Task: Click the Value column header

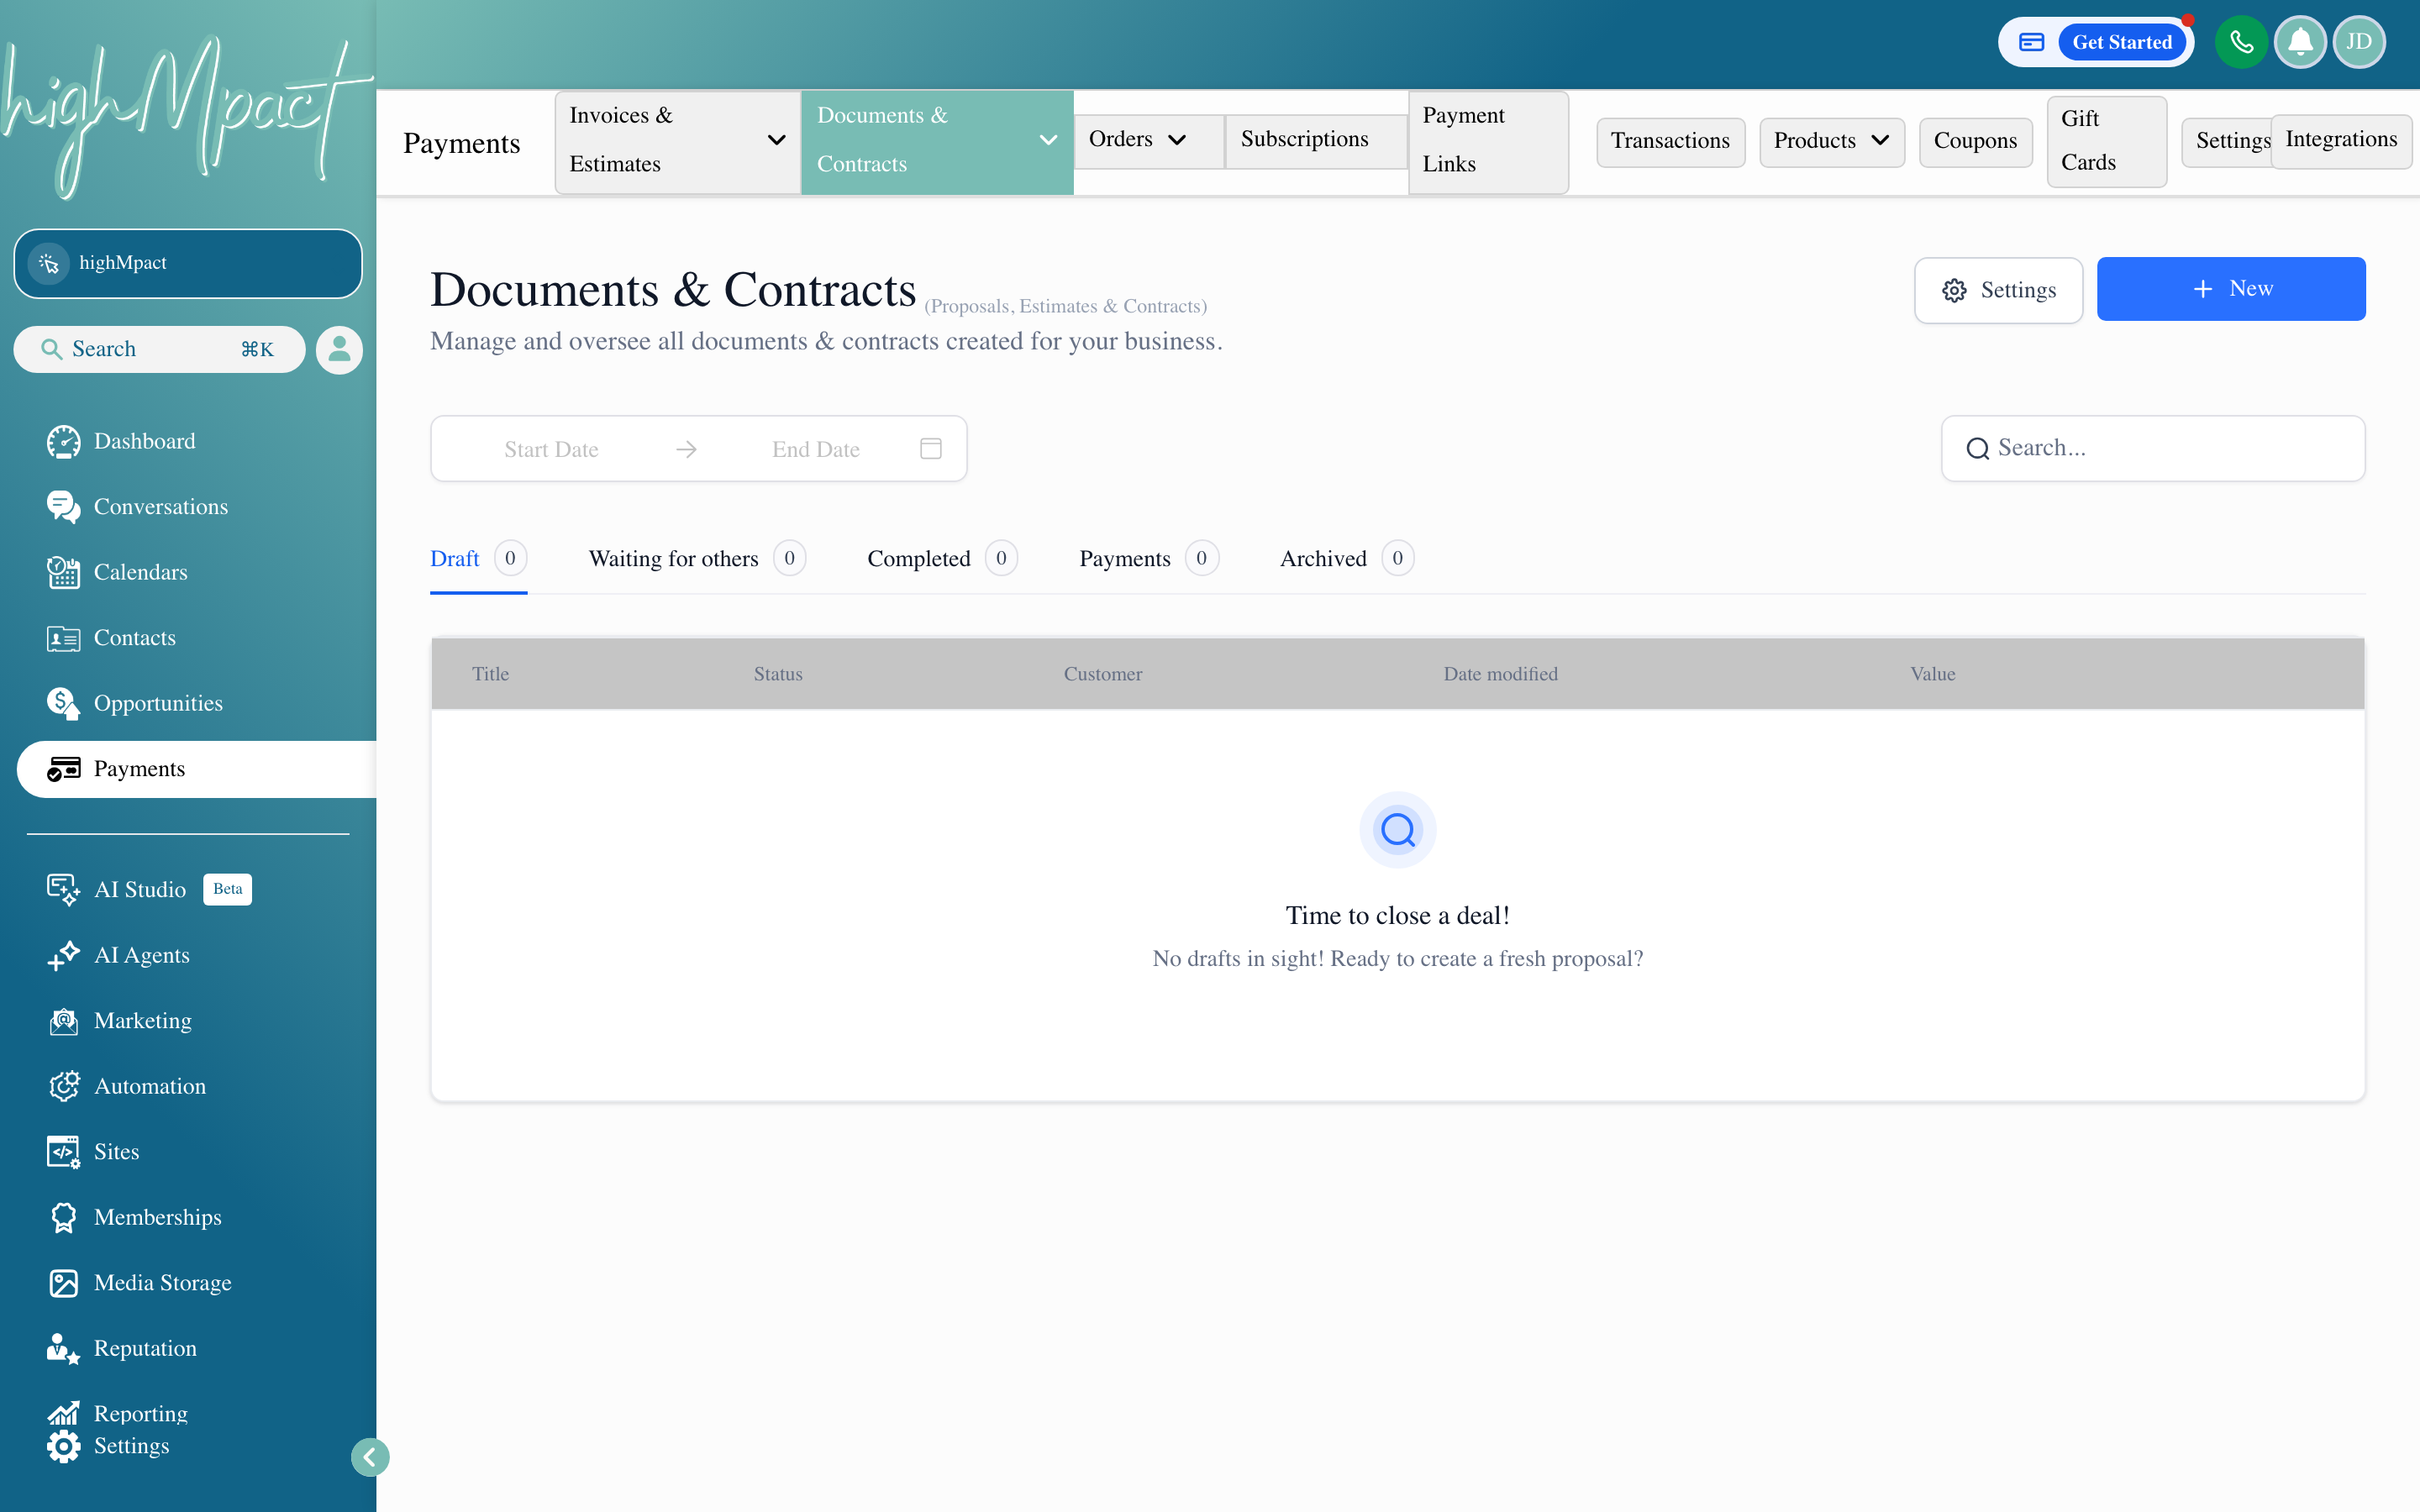Action: (x=1932, y=674)
